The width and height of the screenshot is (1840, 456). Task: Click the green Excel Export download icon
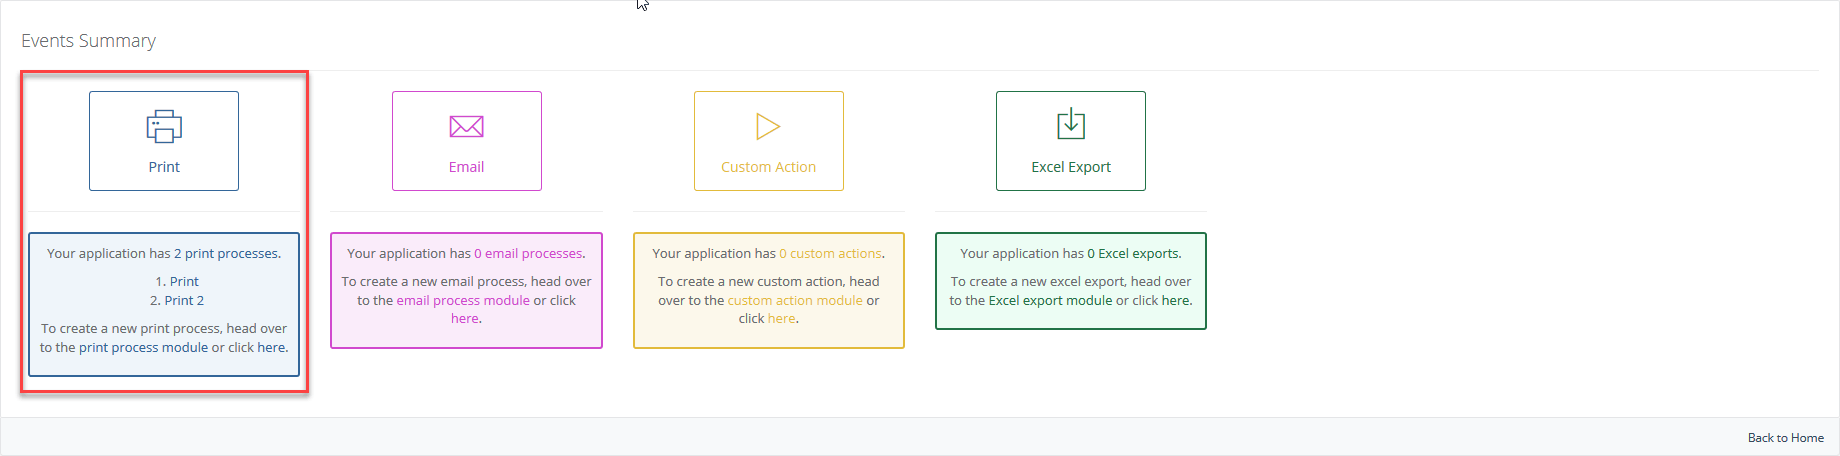point(1071,124)
